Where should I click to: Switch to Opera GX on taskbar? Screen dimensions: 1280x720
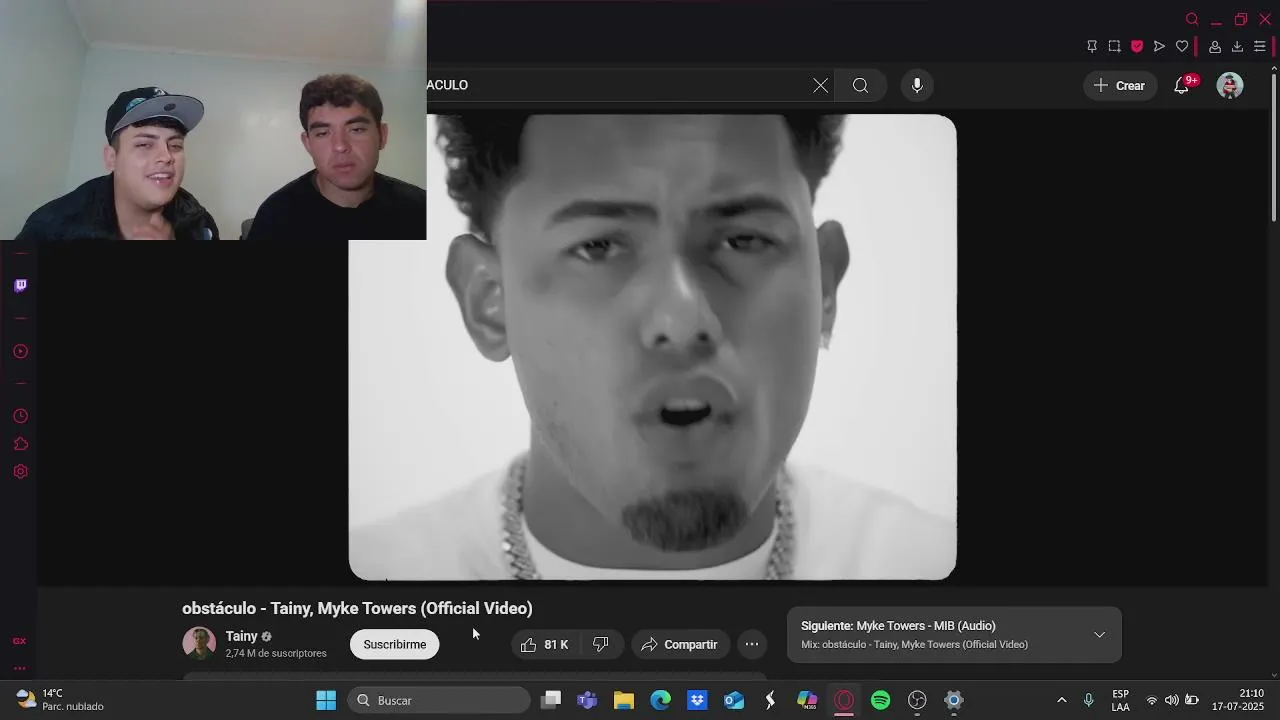click(844, 700)
